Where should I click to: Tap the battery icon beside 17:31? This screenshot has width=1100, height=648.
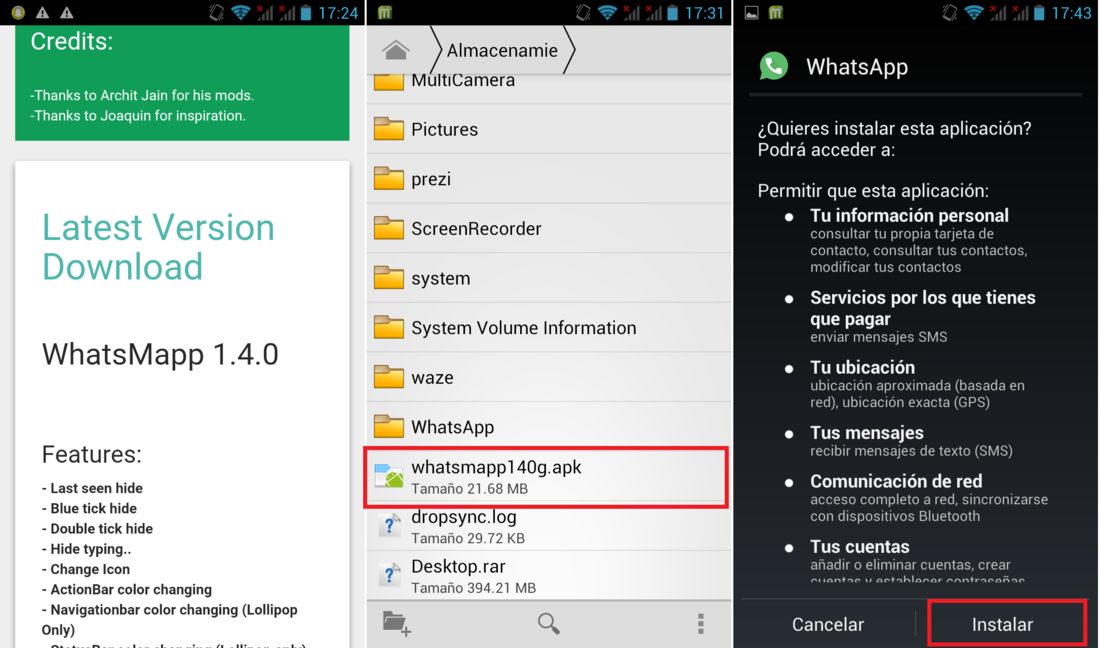coord(672,13)
